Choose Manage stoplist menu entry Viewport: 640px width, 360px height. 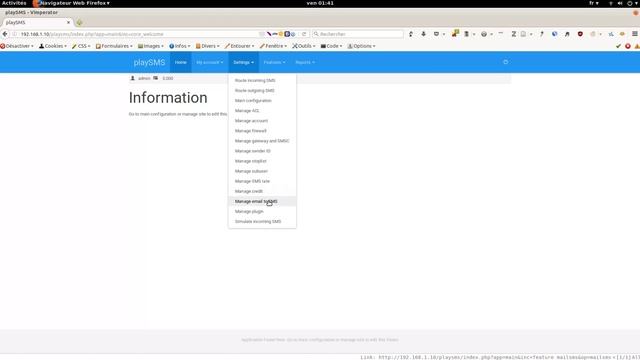click(262, 161)
